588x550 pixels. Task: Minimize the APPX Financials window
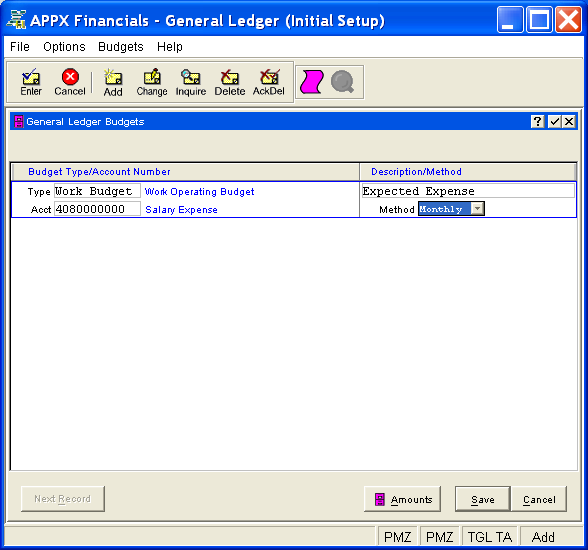[510, 19]
